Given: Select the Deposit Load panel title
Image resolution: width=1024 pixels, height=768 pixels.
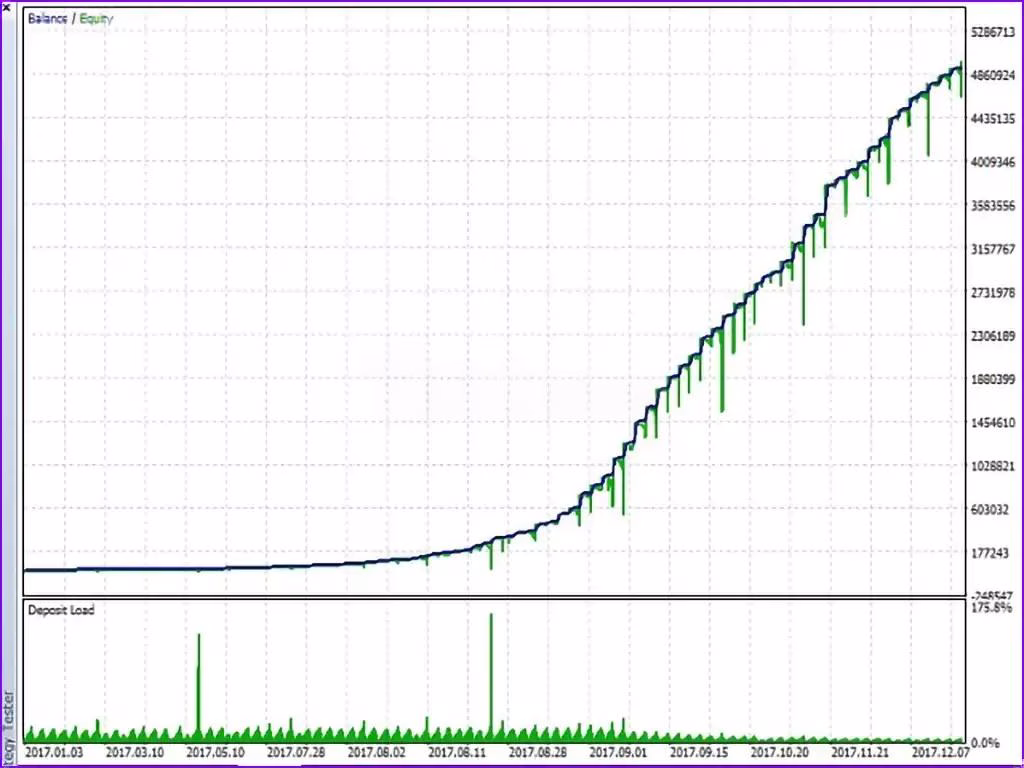Looking at the screenshot, I should [61, 609].
